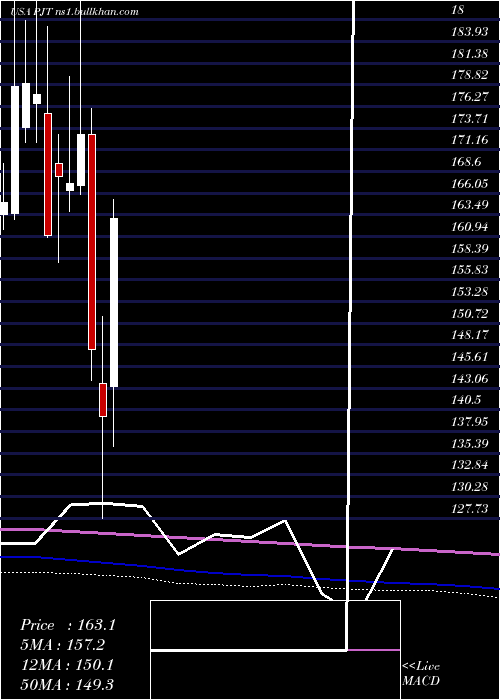500x700 pixels.
Task: Click the 168.6 price axis label
Action: (466, 162)
